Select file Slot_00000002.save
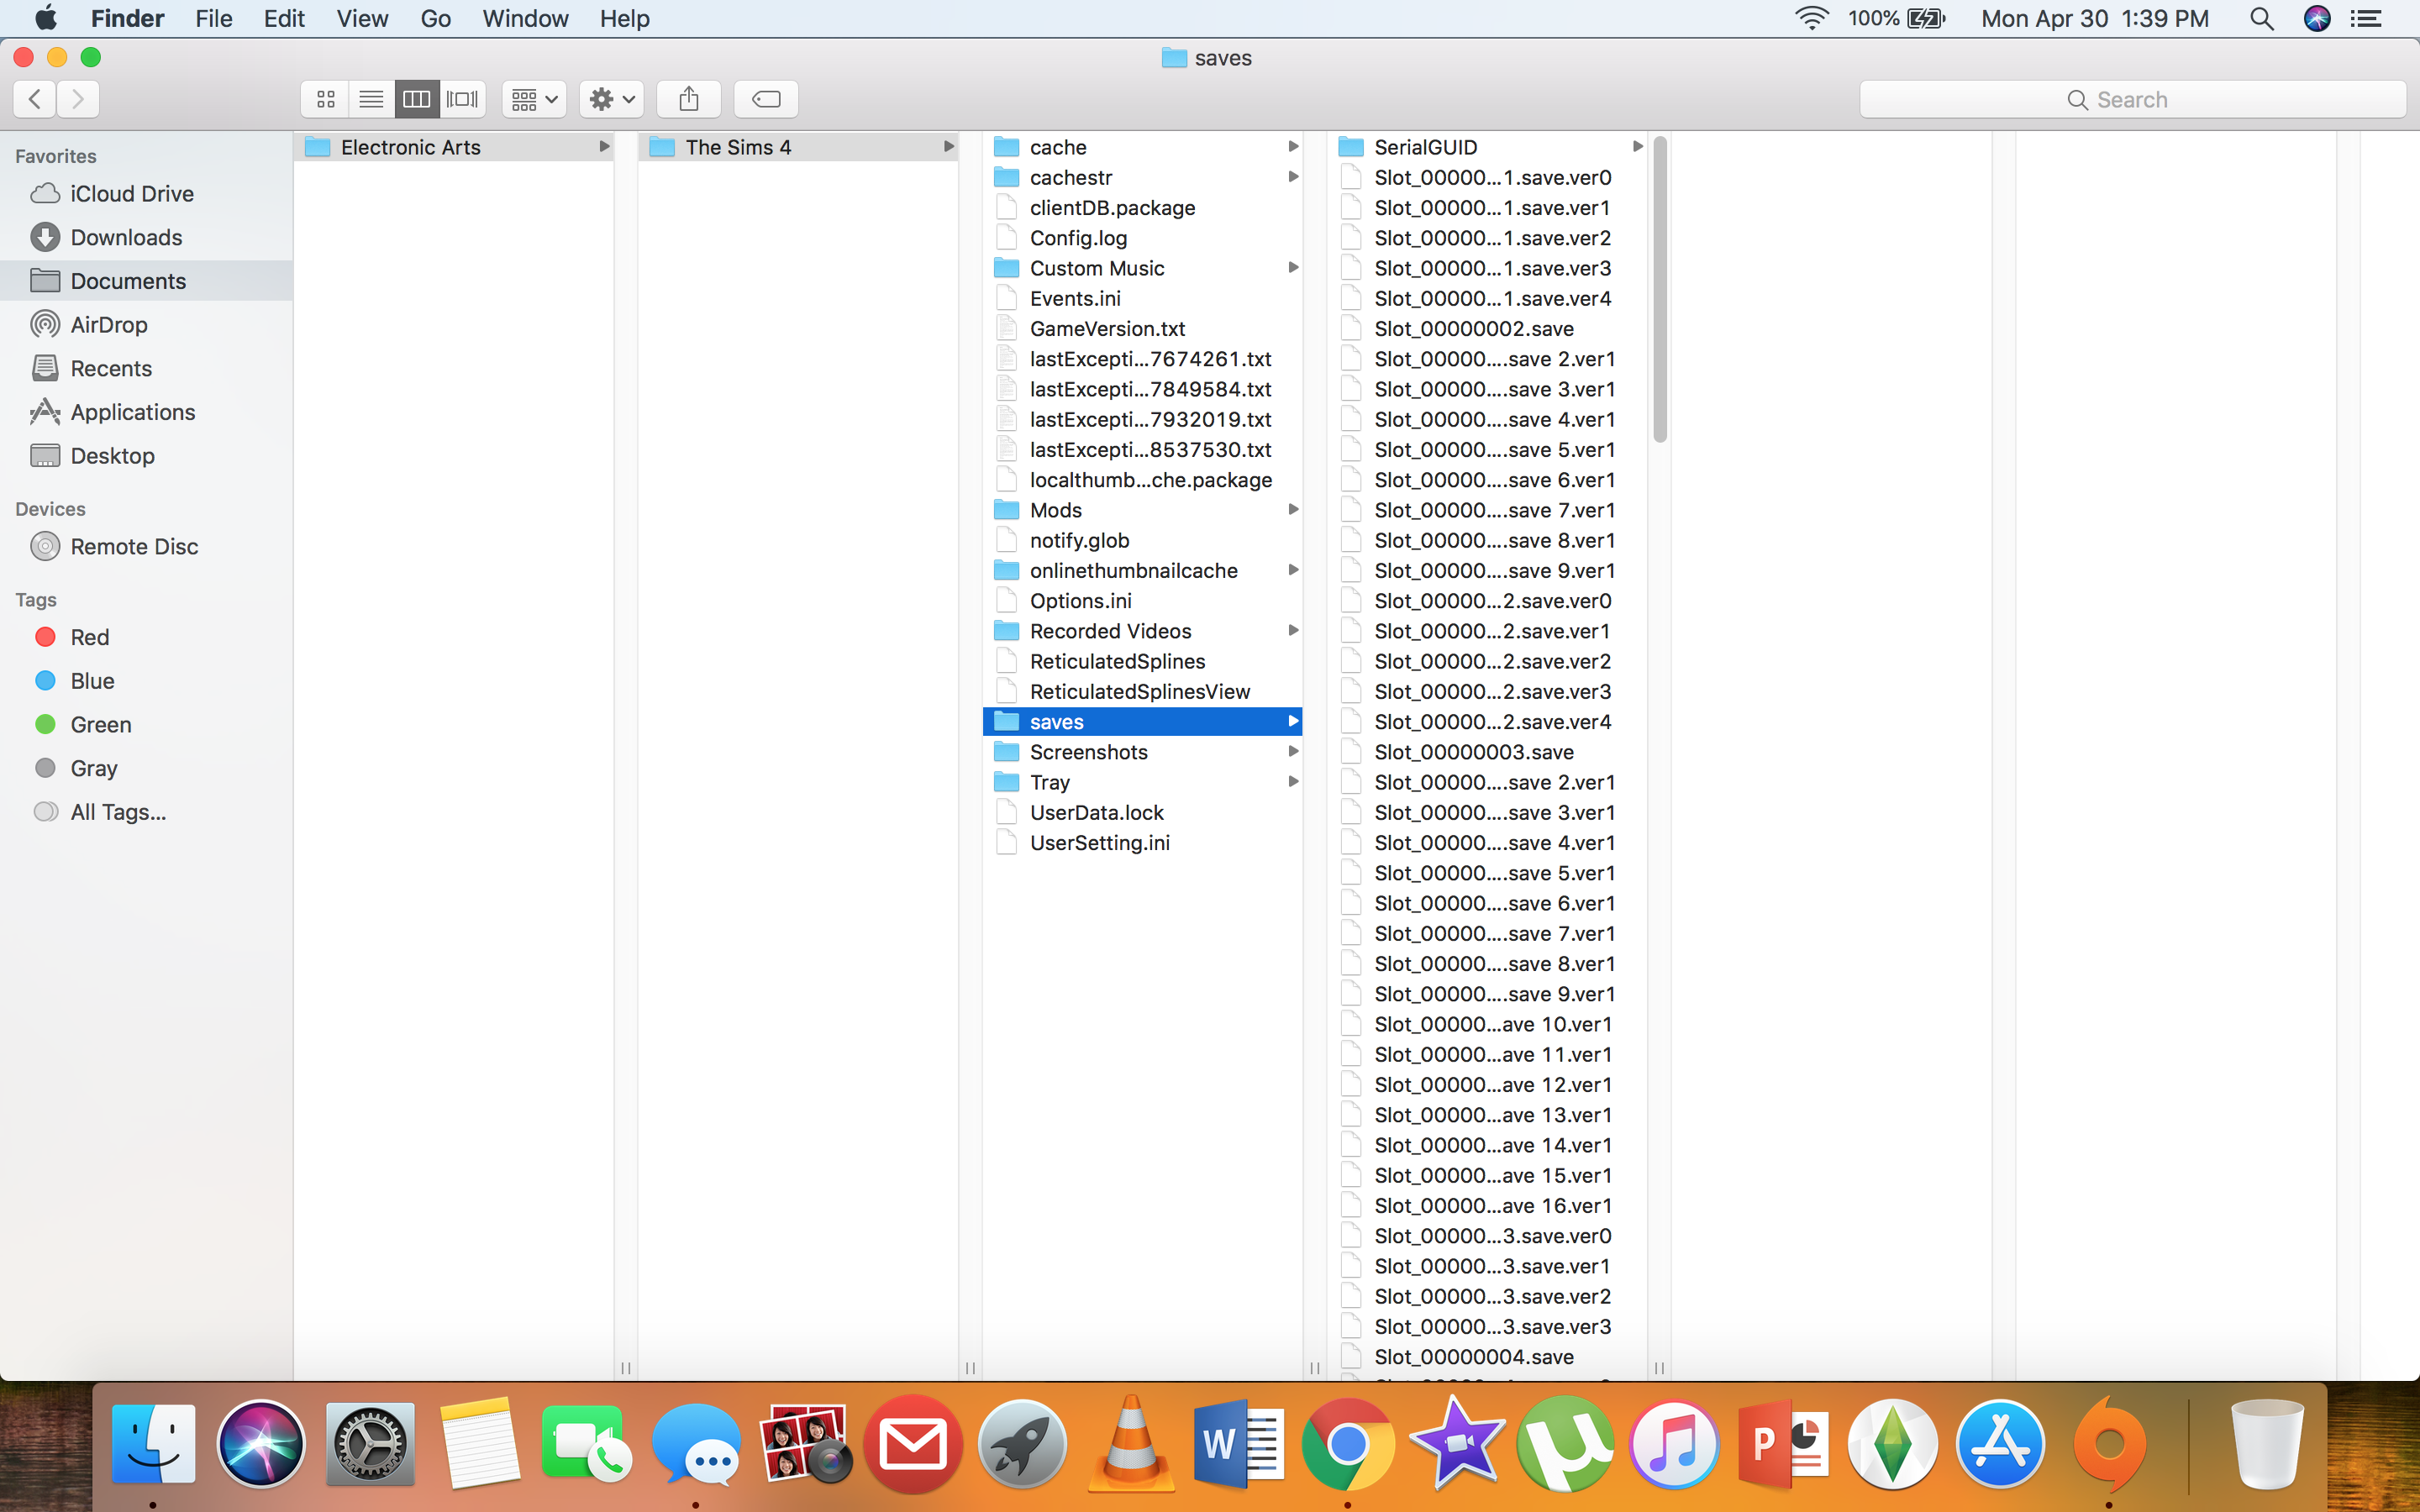 (x=1488, y=329)
